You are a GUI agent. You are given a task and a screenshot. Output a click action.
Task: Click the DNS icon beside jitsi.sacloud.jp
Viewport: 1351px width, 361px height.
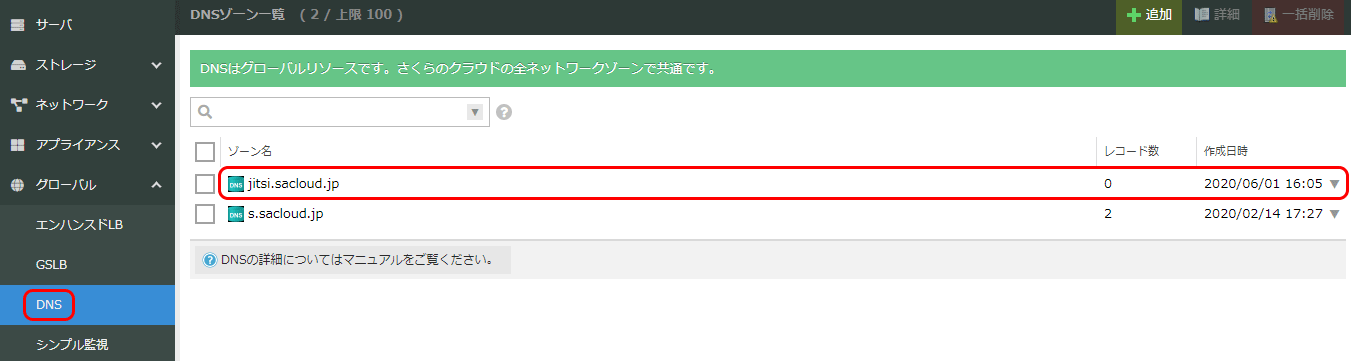(236, 184)
